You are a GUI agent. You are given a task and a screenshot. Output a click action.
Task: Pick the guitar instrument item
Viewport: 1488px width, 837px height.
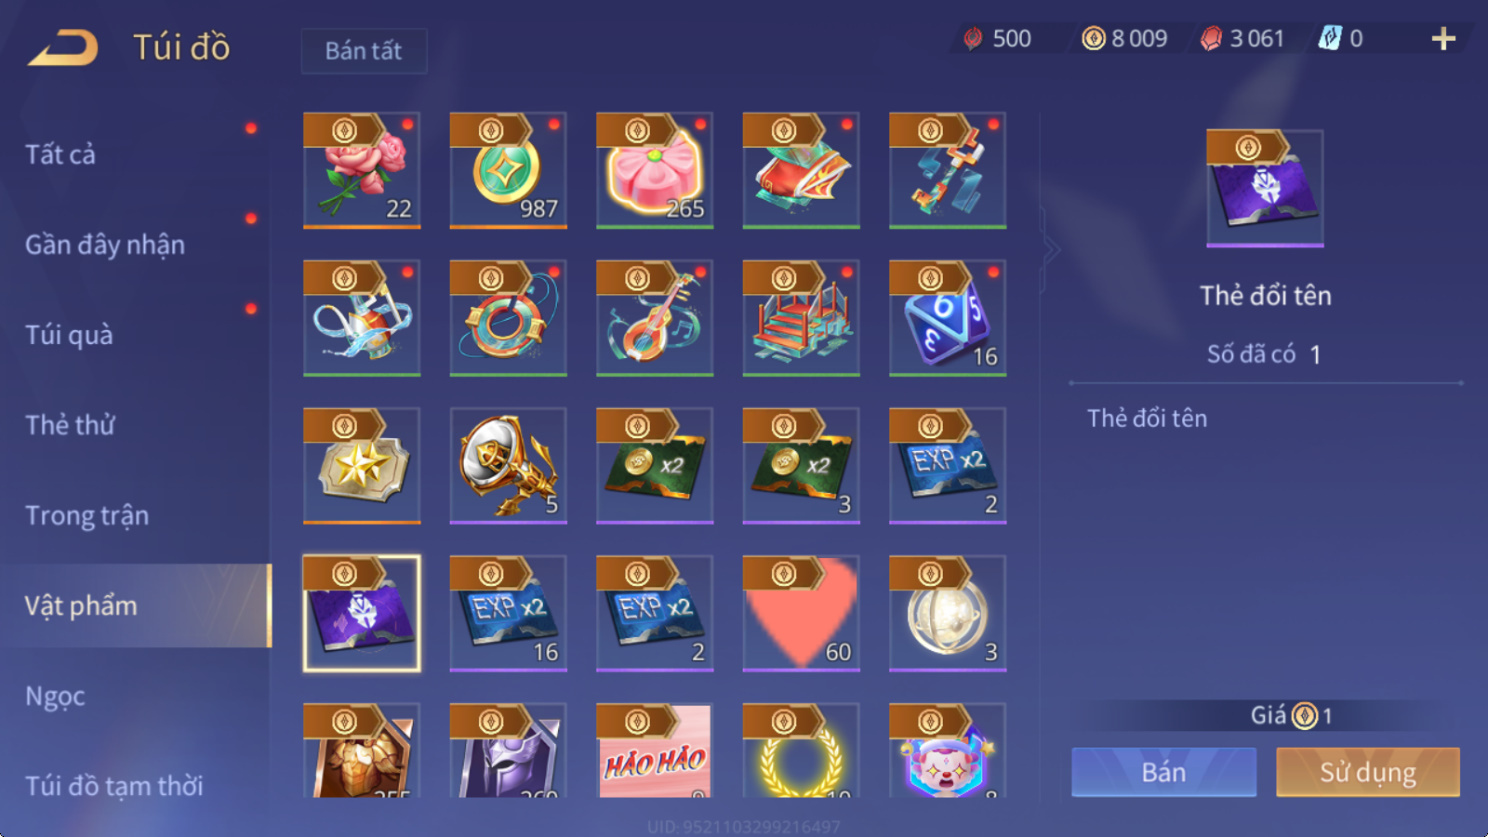tap(655, 318)
